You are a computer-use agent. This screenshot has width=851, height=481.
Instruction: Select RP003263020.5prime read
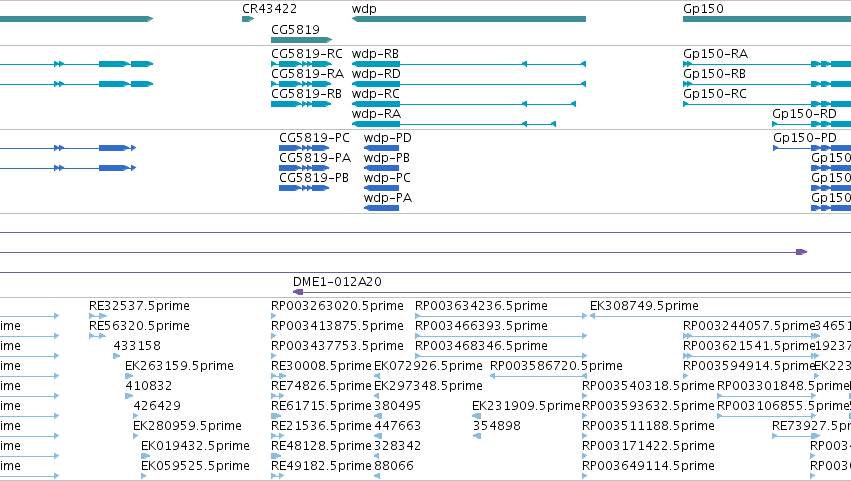click(274, 316)
